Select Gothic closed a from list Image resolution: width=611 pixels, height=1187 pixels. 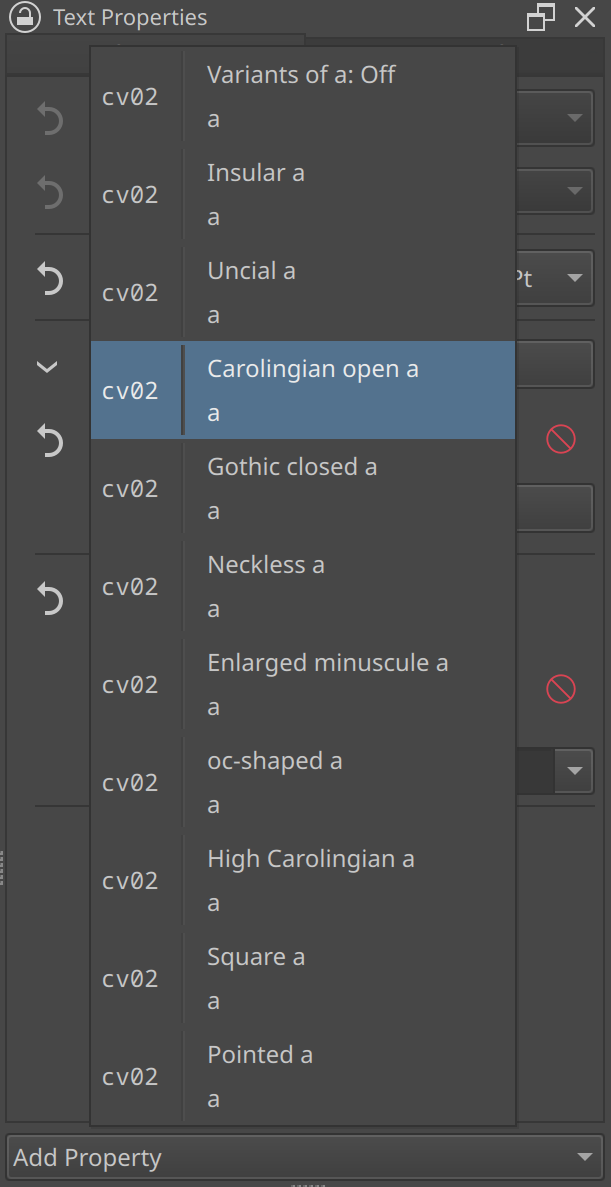pos(302,488)
